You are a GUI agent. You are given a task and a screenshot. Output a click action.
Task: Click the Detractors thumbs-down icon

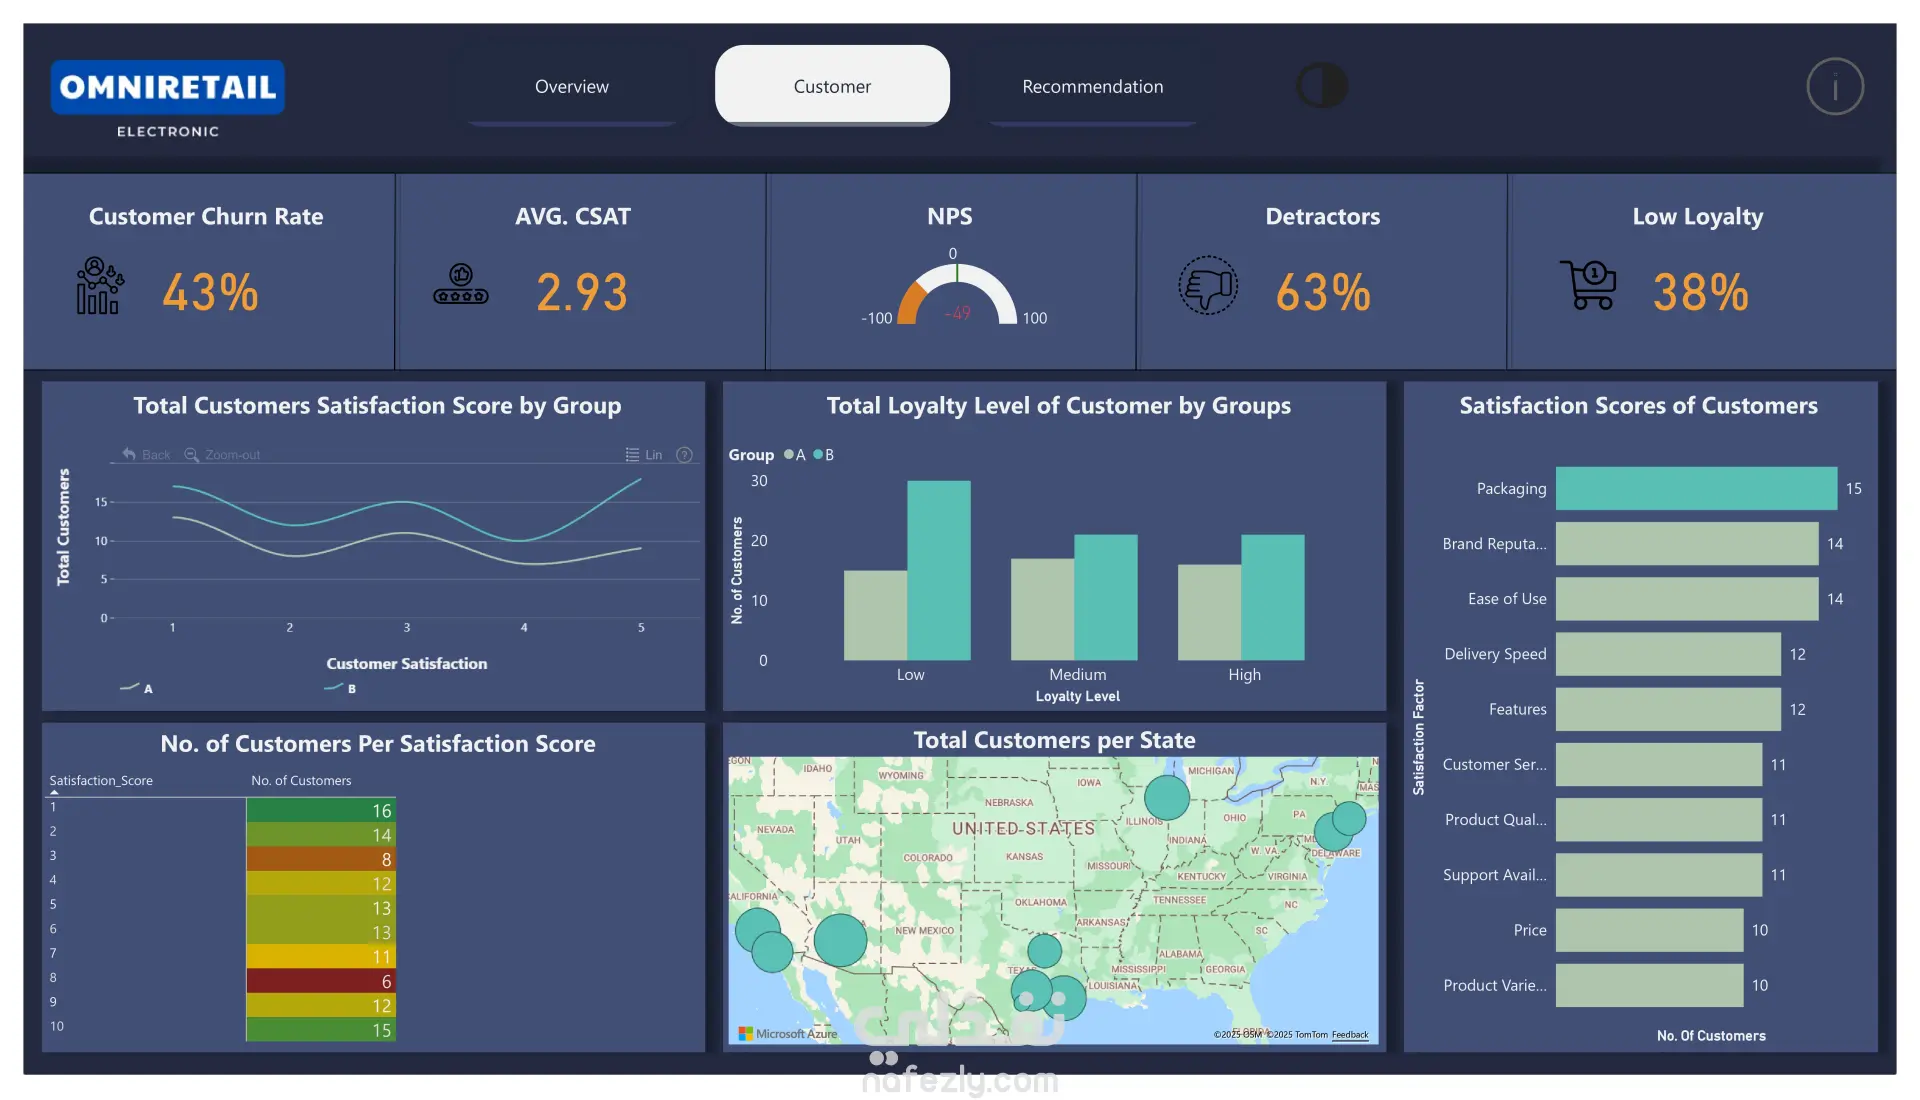1208,286
